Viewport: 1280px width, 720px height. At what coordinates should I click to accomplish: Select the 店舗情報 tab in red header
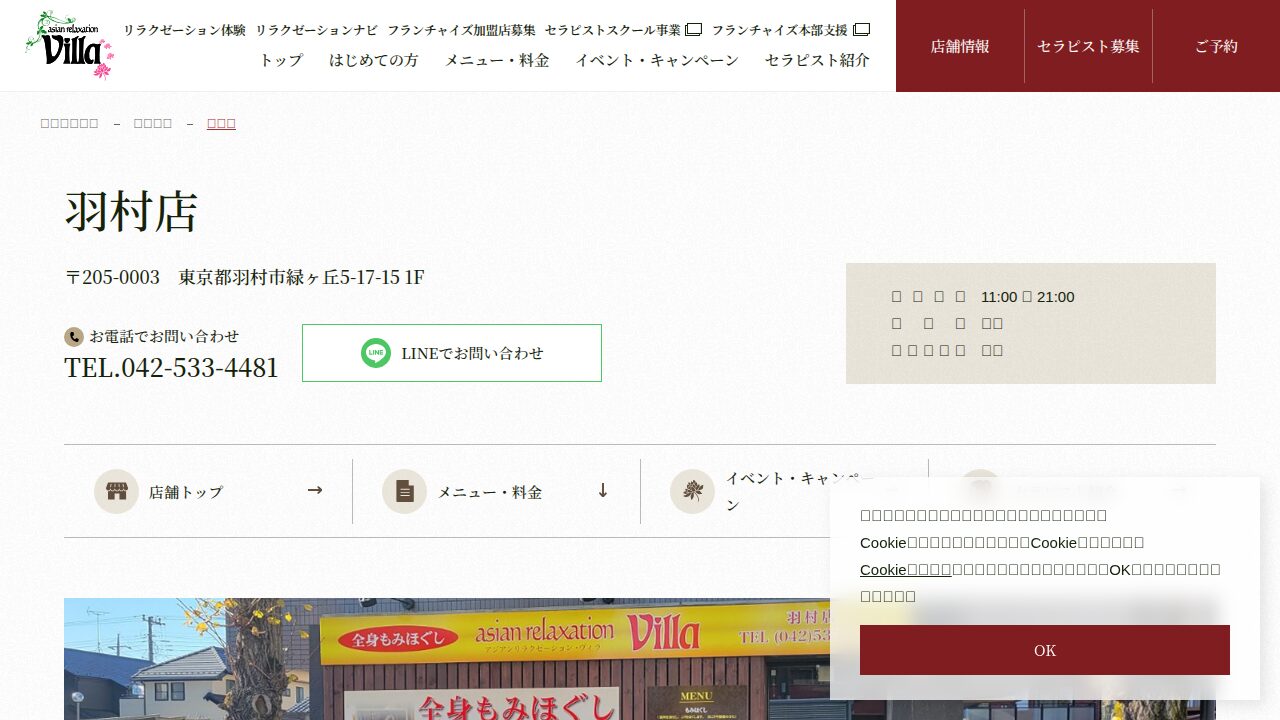[960, 46]
